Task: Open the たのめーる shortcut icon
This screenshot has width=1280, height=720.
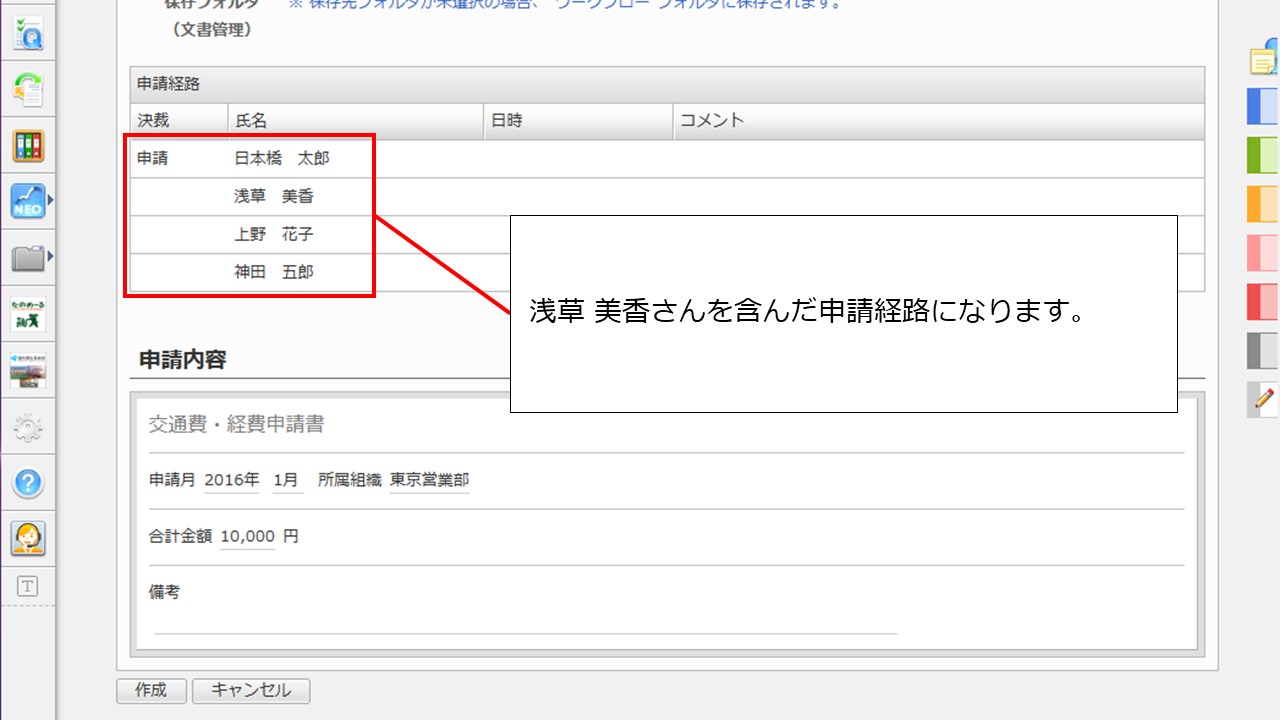Action: (28, 314)
